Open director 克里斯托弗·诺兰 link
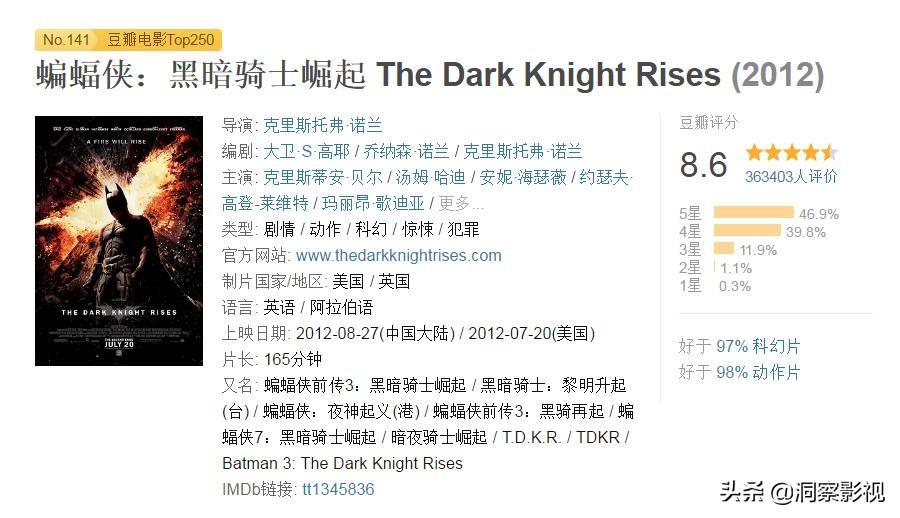The image size is (900, 518). (323, 125)
